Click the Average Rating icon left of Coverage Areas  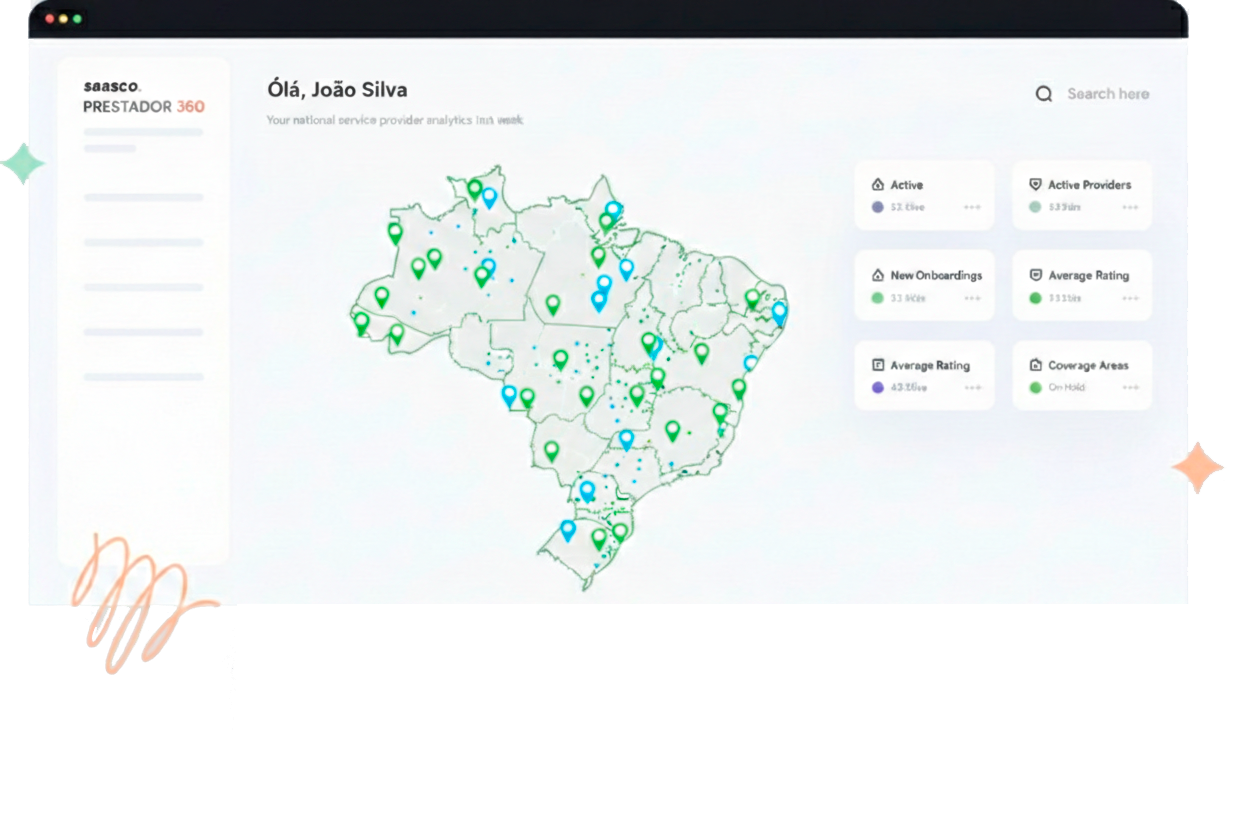click(878, 366)
